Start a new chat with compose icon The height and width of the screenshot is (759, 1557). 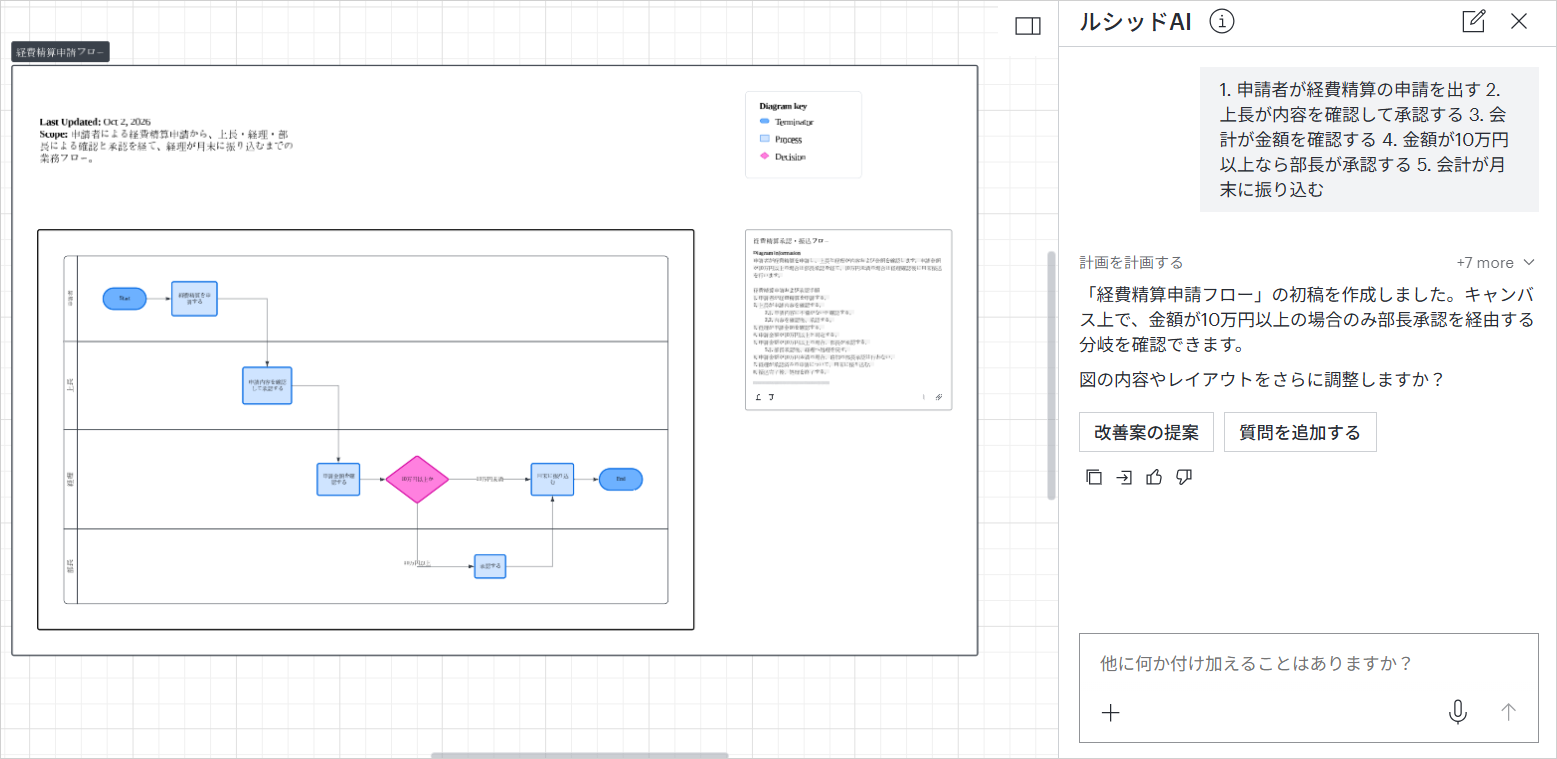pyautogui.click(x=1473, y=22)
